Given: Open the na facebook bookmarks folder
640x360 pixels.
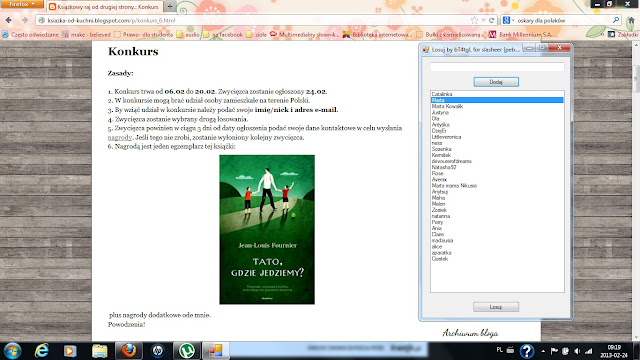Looking at the screenshot, I should tap(223, 35).
